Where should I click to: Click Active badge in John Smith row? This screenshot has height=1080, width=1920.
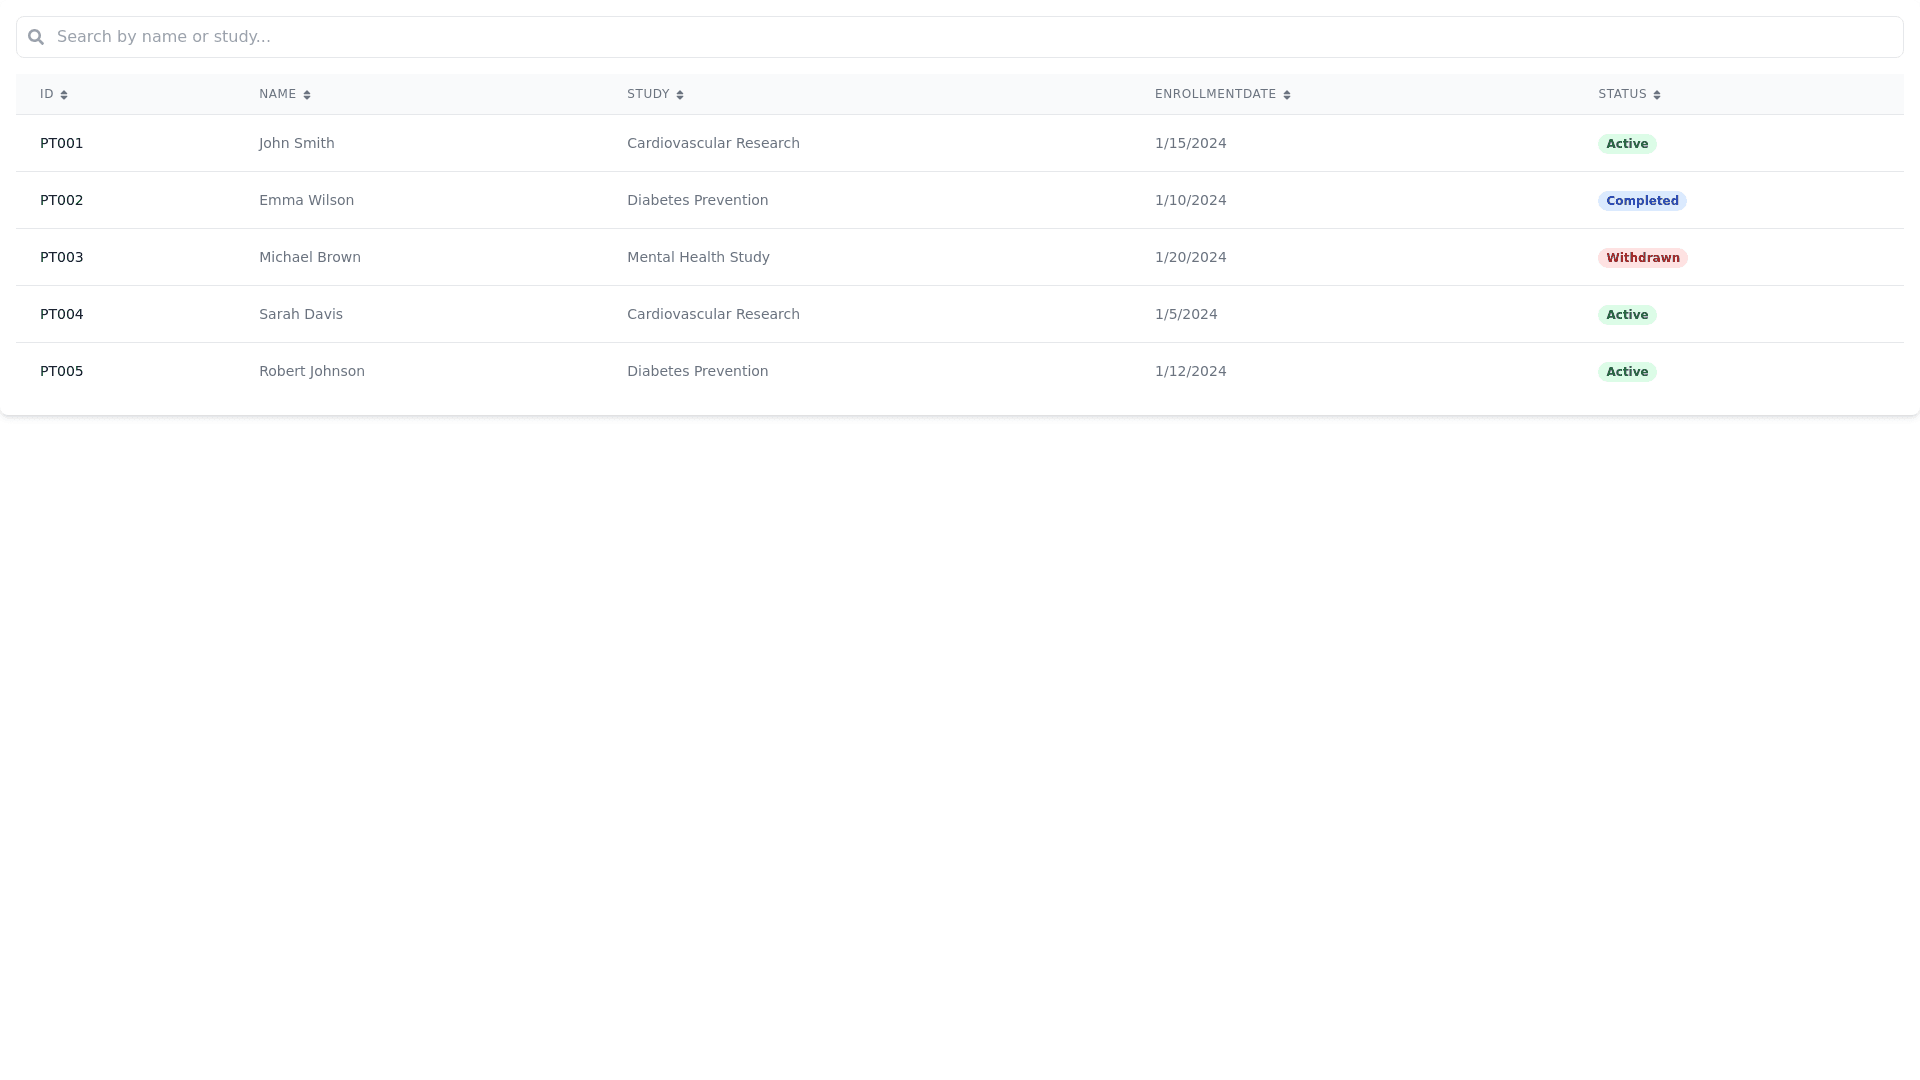click(x=1627, y=144)
